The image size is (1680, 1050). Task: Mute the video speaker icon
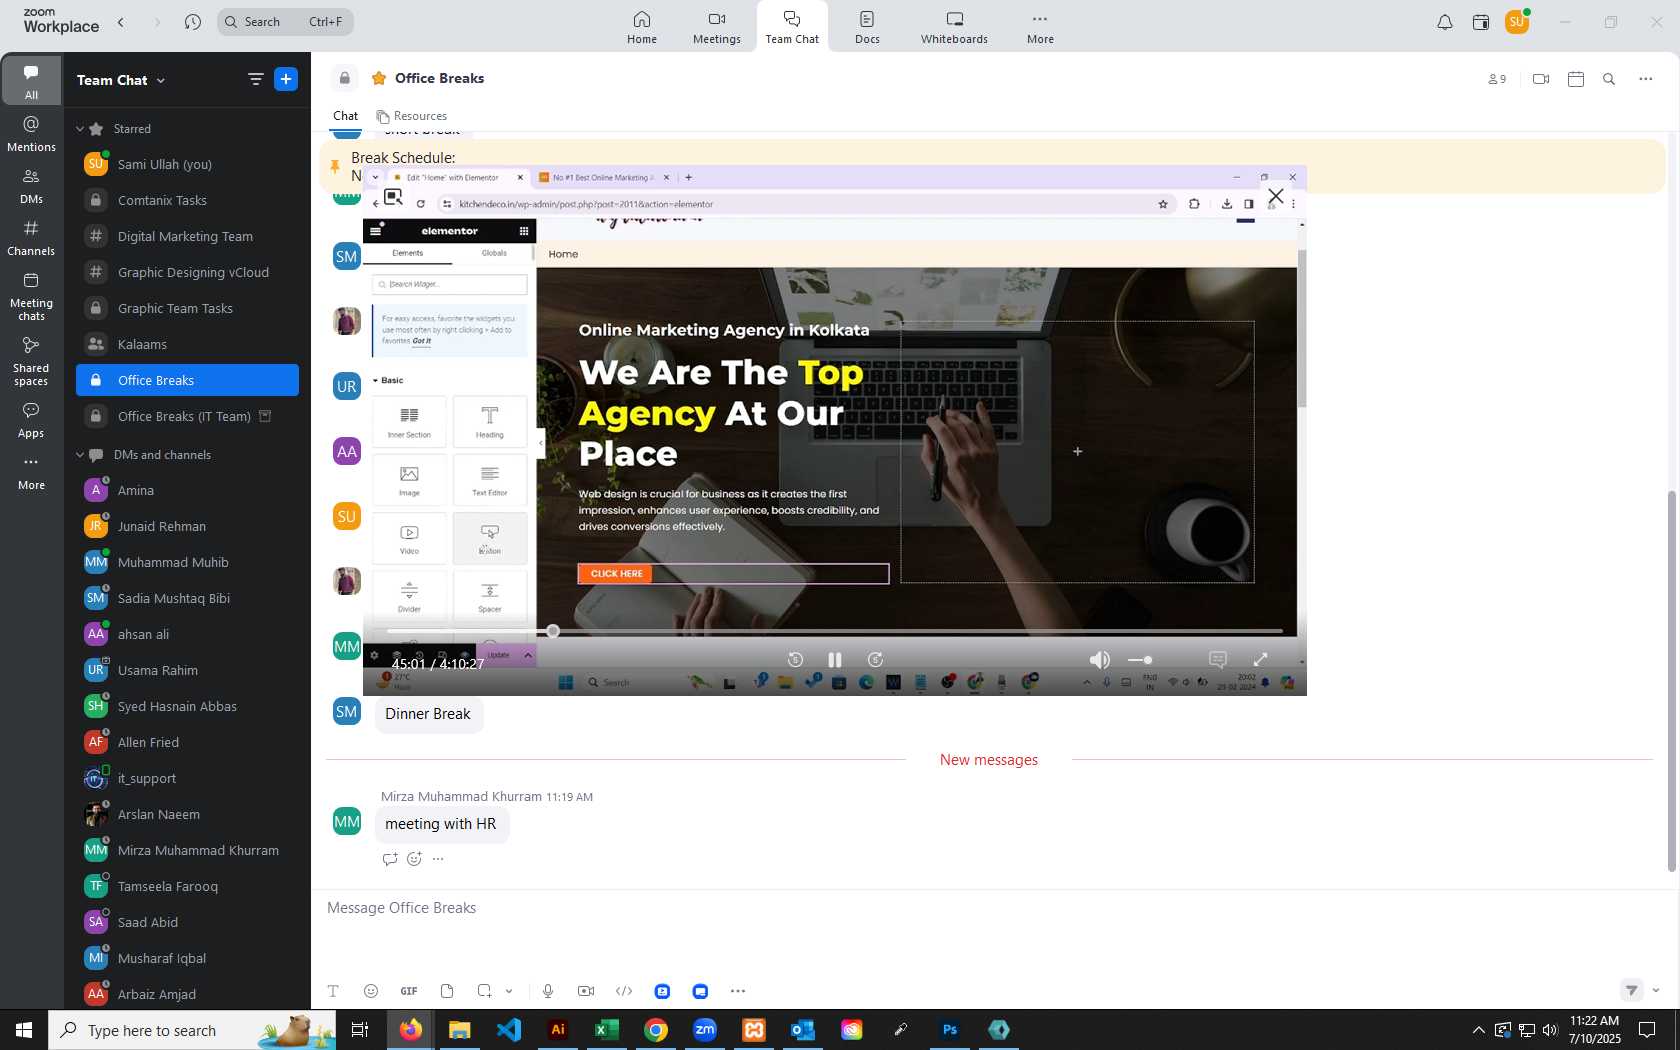(x=1099, y=660)
